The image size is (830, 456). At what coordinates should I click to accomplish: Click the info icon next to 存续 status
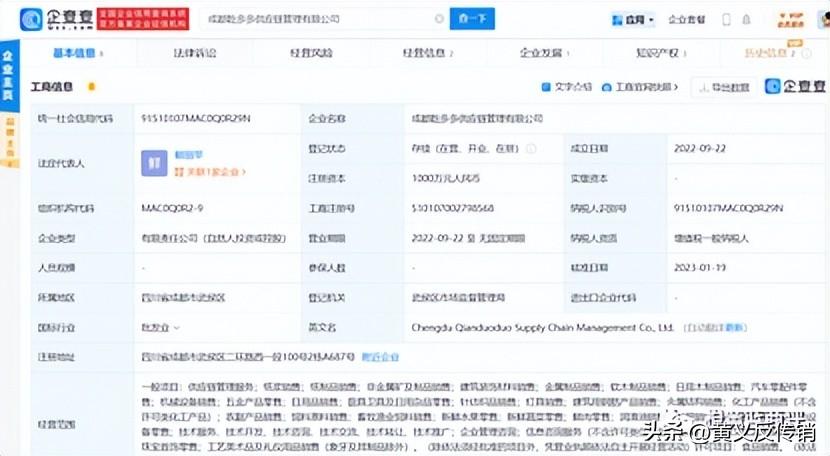coord(531,149)
